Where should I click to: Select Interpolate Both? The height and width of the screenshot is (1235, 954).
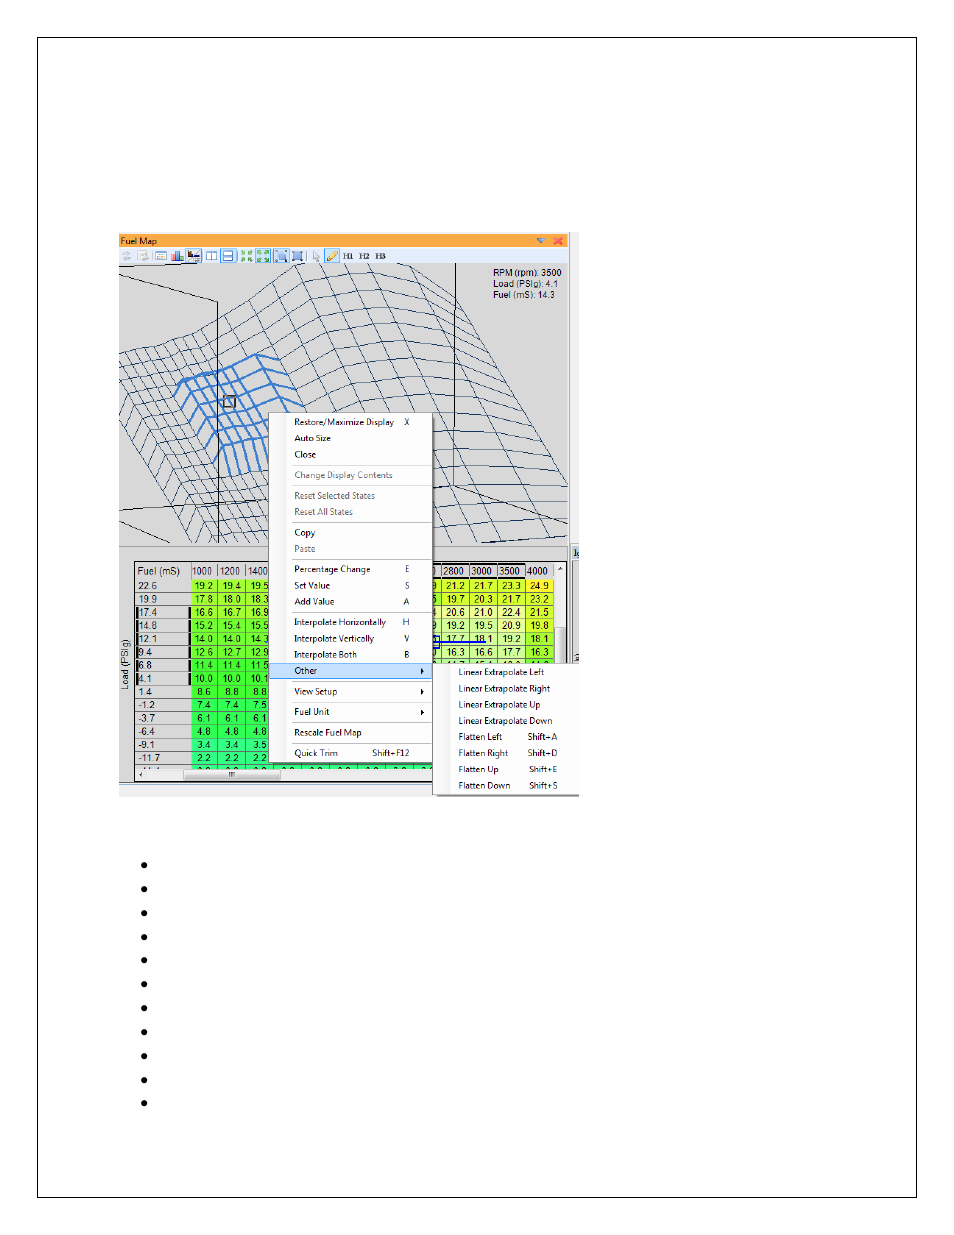point(351,655)
